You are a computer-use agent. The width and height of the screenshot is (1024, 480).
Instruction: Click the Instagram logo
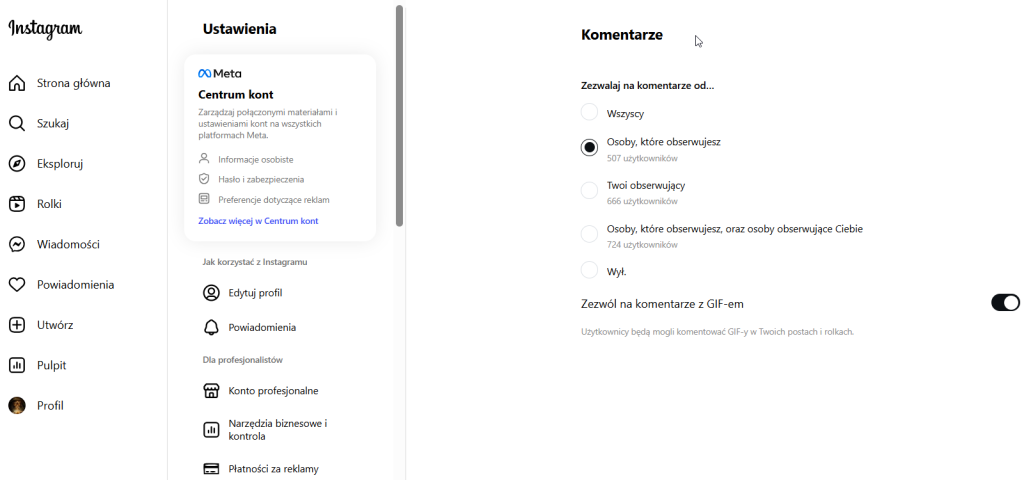click(x=45, y=30)
